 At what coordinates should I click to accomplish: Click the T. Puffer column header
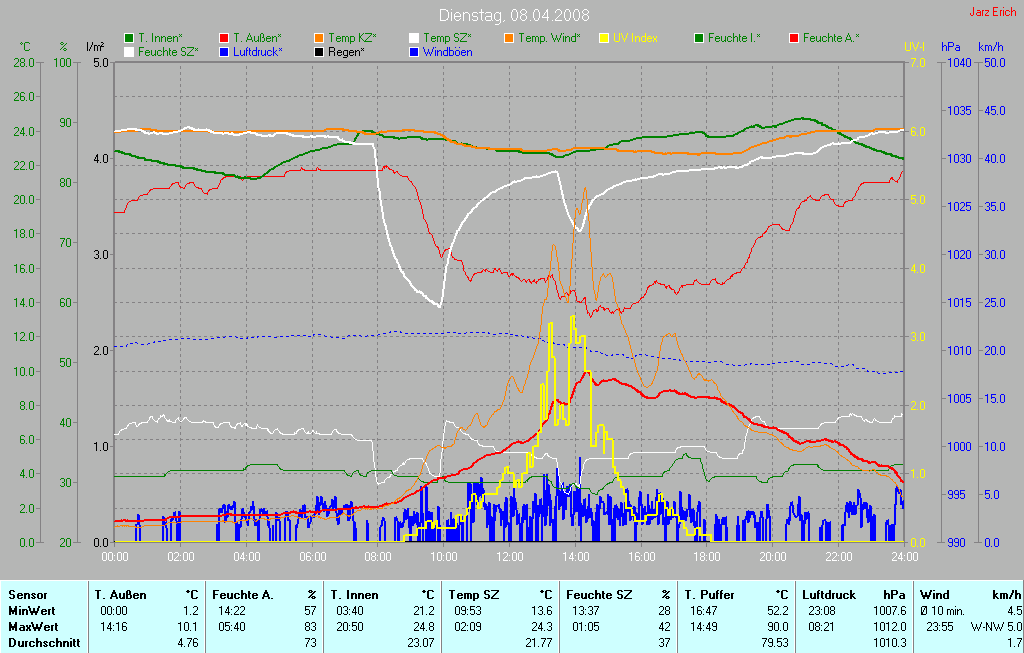(x=706, y=594)
